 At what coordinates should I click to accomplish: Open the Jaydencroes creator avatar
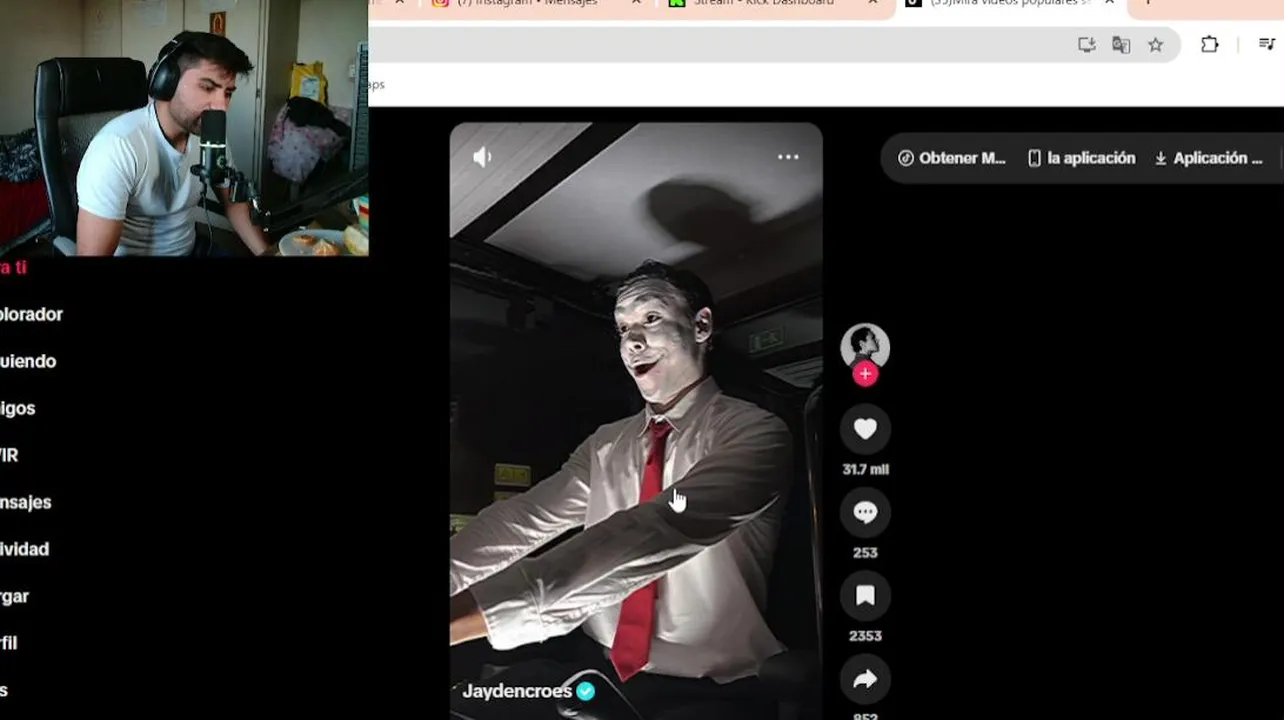(865, 346)
